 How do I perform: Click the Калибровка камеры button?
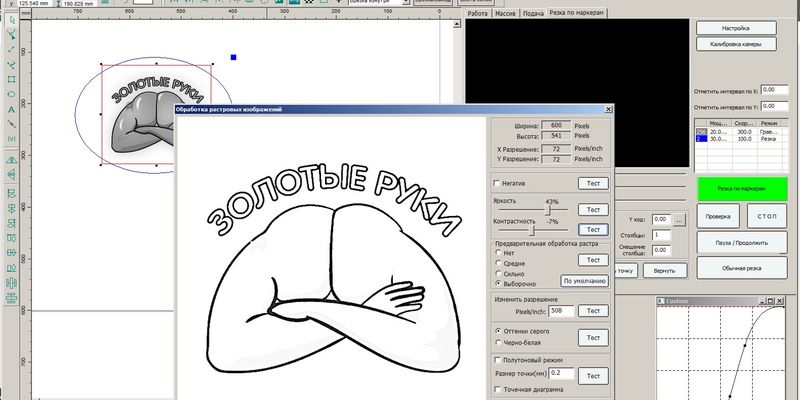736,44
